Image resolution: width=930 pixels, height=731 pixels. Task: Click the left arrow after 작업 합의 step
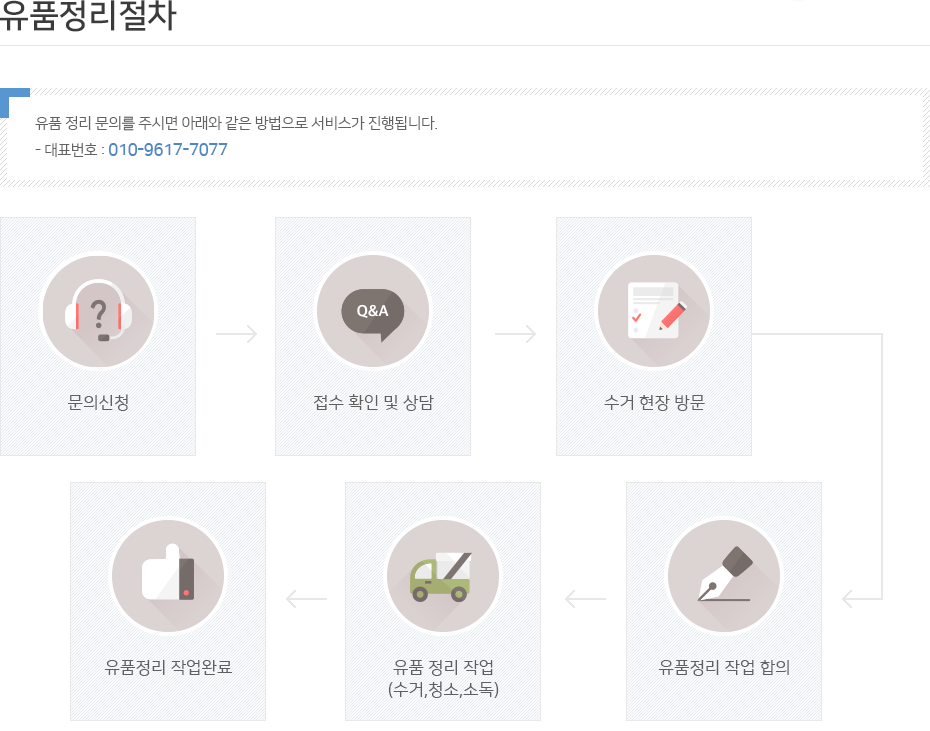click(585, 599)
